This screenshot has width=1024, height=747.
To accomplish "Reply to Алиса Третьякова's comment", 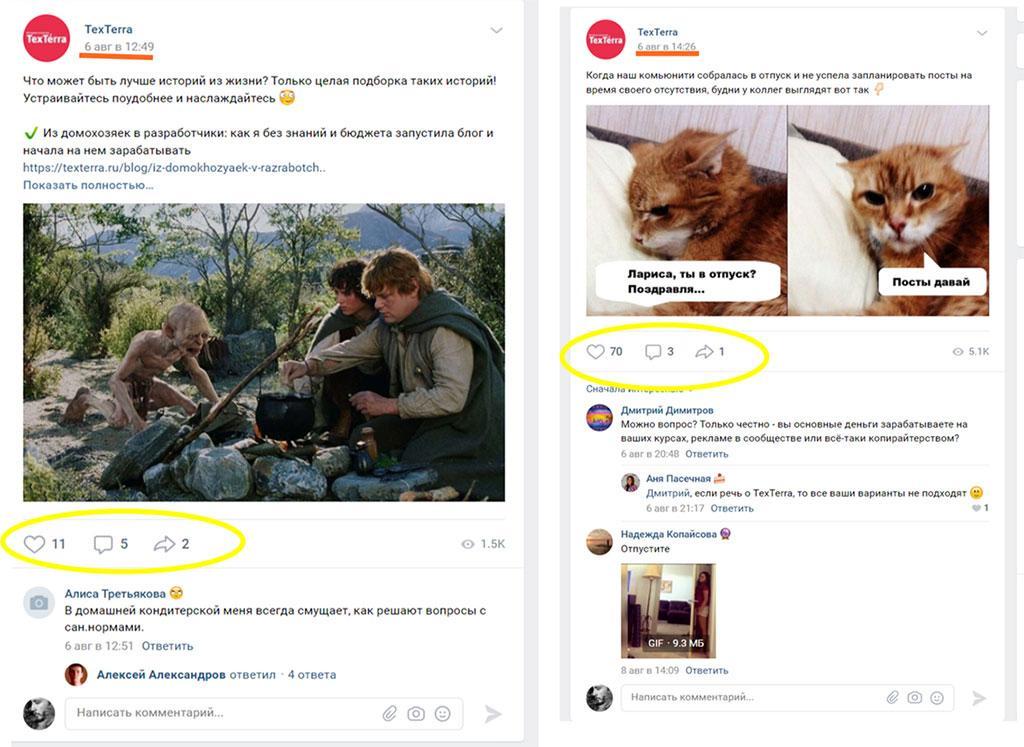I will [167, 646].
